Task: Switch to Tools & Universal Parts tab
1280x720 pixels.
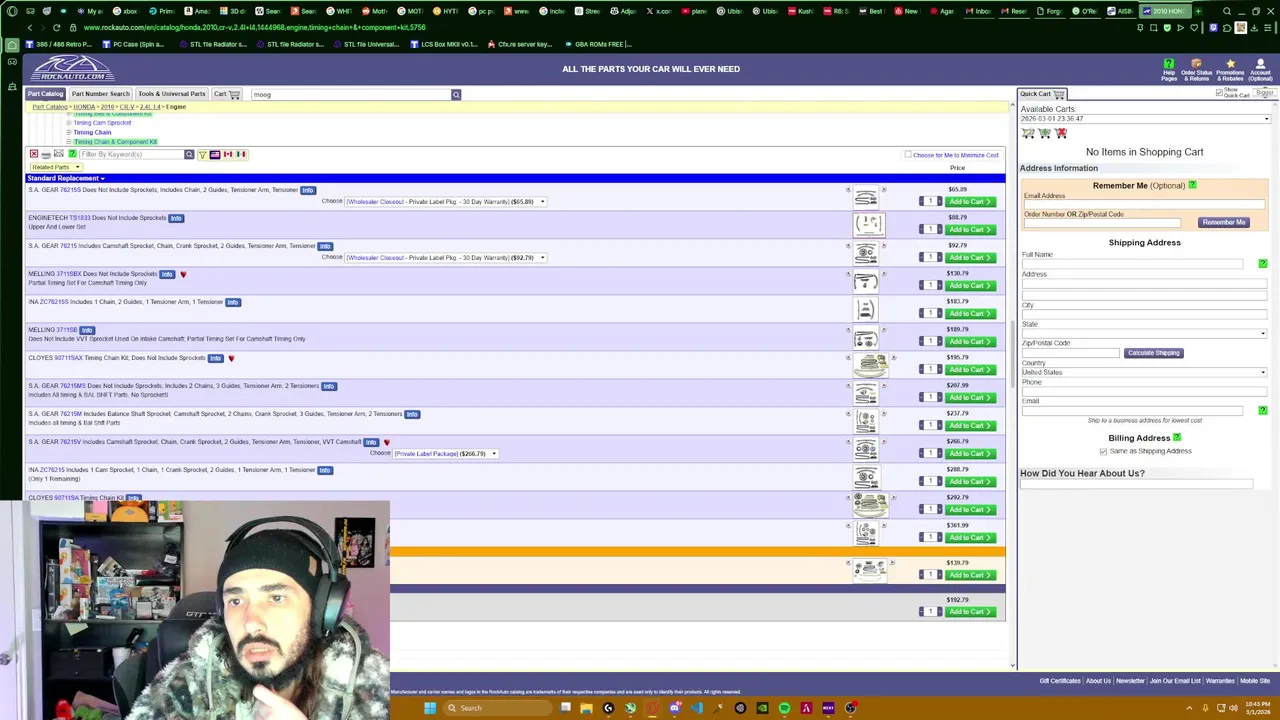Action: pyautogui.click(x=172, y=94)
